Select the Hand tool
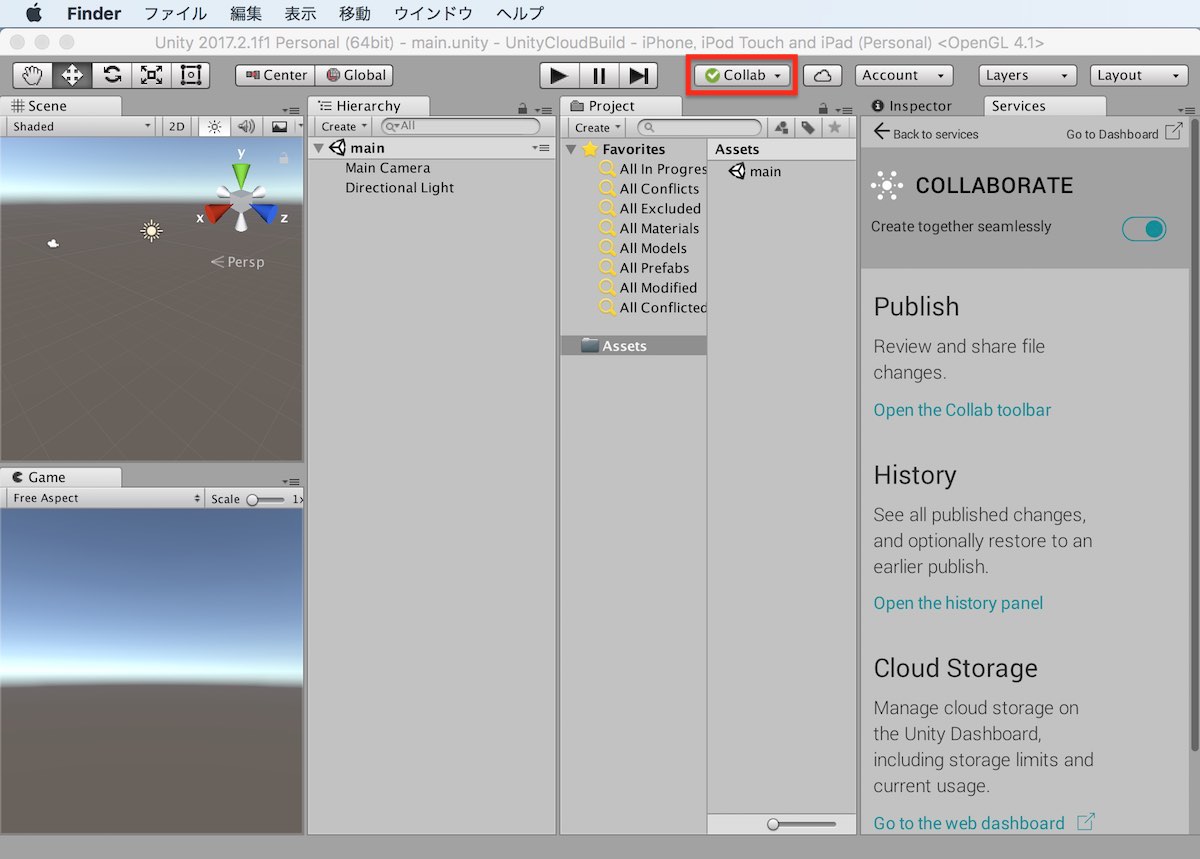Screen dimensions: 1200x859 click(33, 75)
